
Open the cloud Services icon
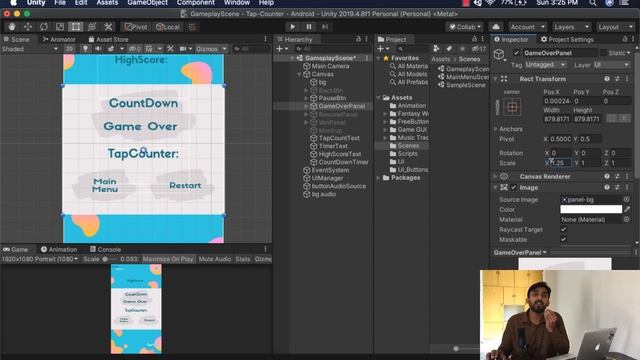point(496,27)
